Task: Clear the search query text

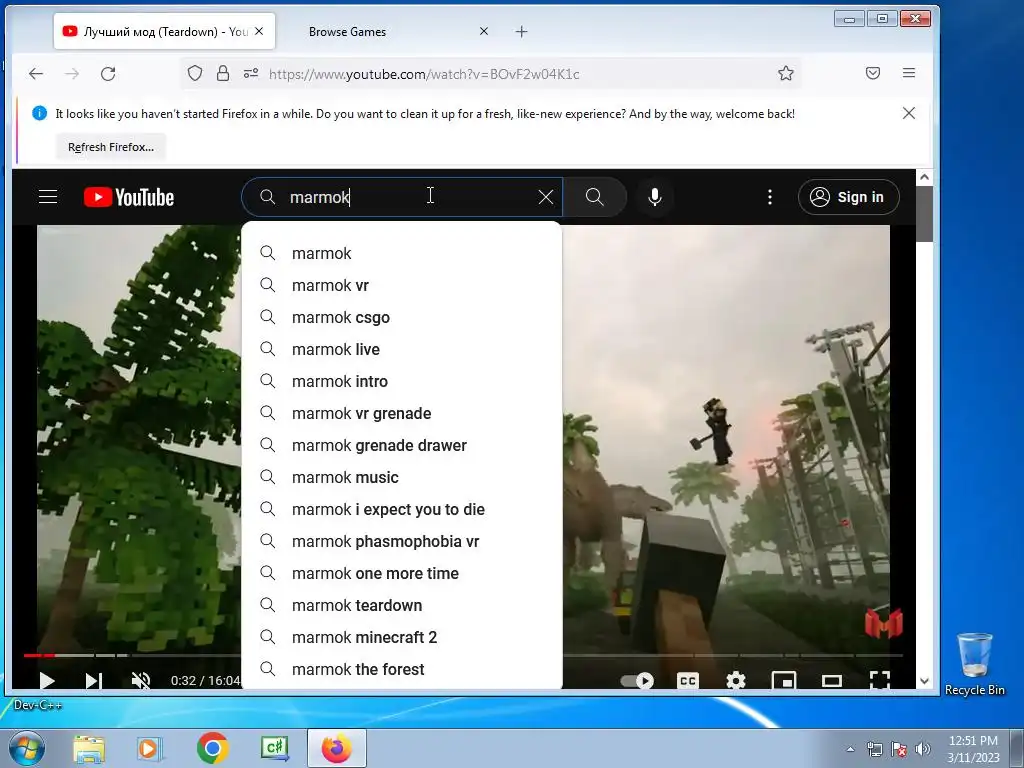Action: click(x=546, y=197)
